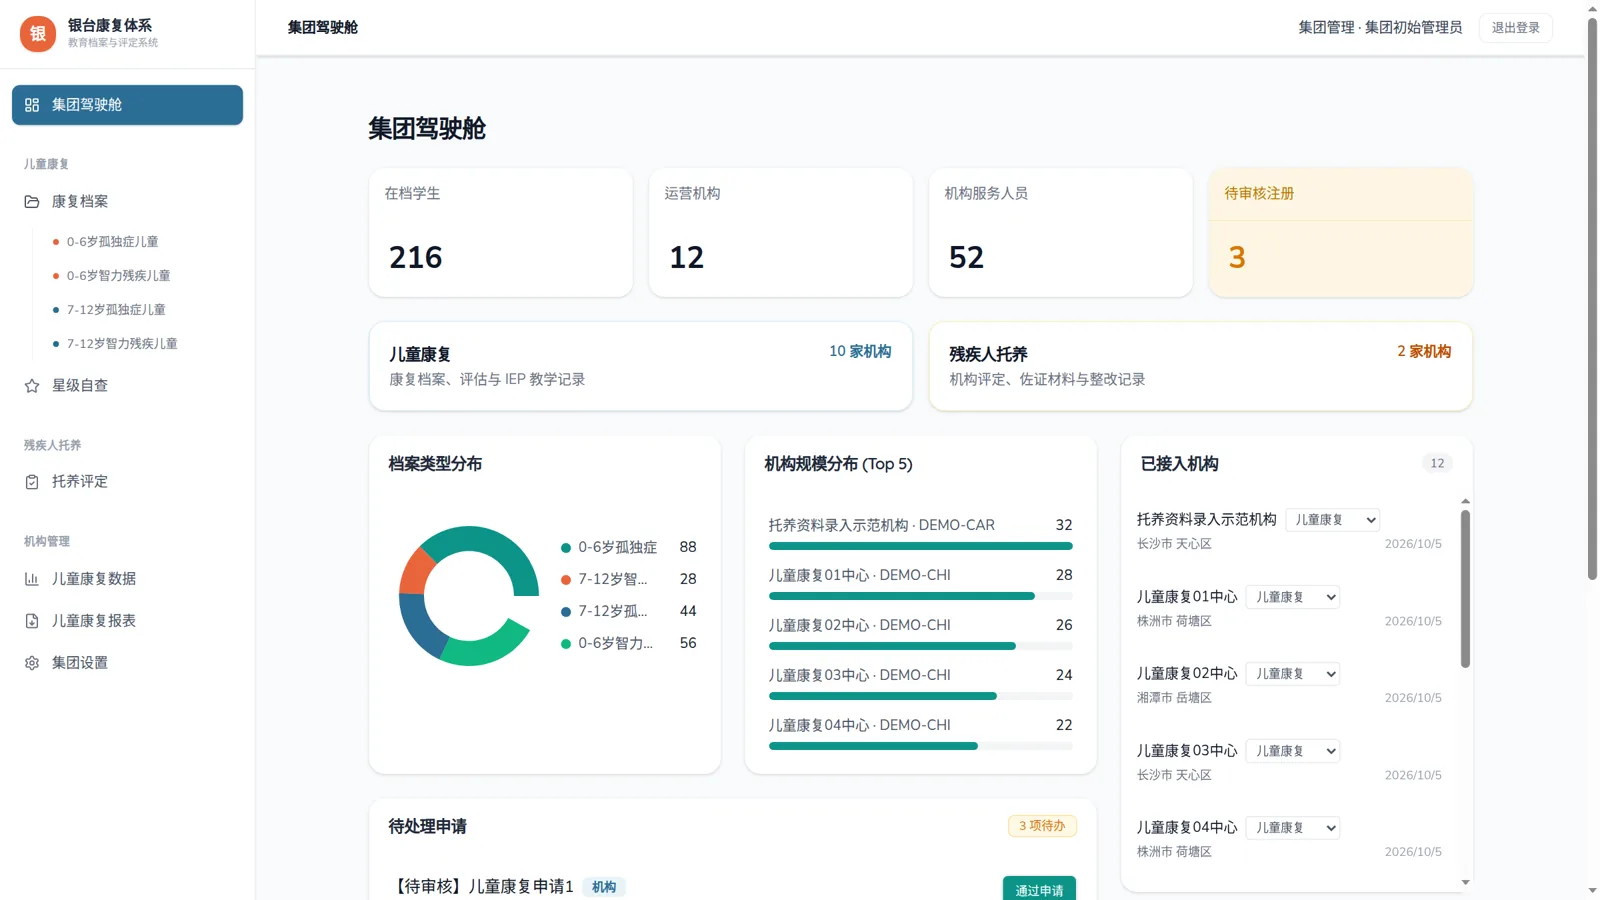Open type dropdown for 儿童康复02中心
1600x900 pixels.
tap(1293, 674)
